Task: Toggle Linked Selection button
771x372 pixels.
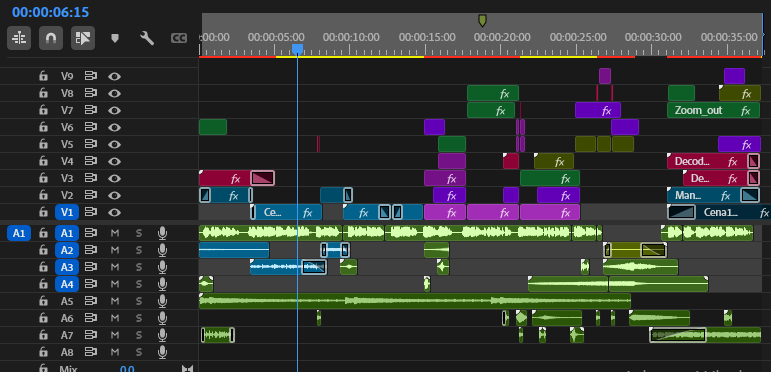Action: (x=83, y=38)
